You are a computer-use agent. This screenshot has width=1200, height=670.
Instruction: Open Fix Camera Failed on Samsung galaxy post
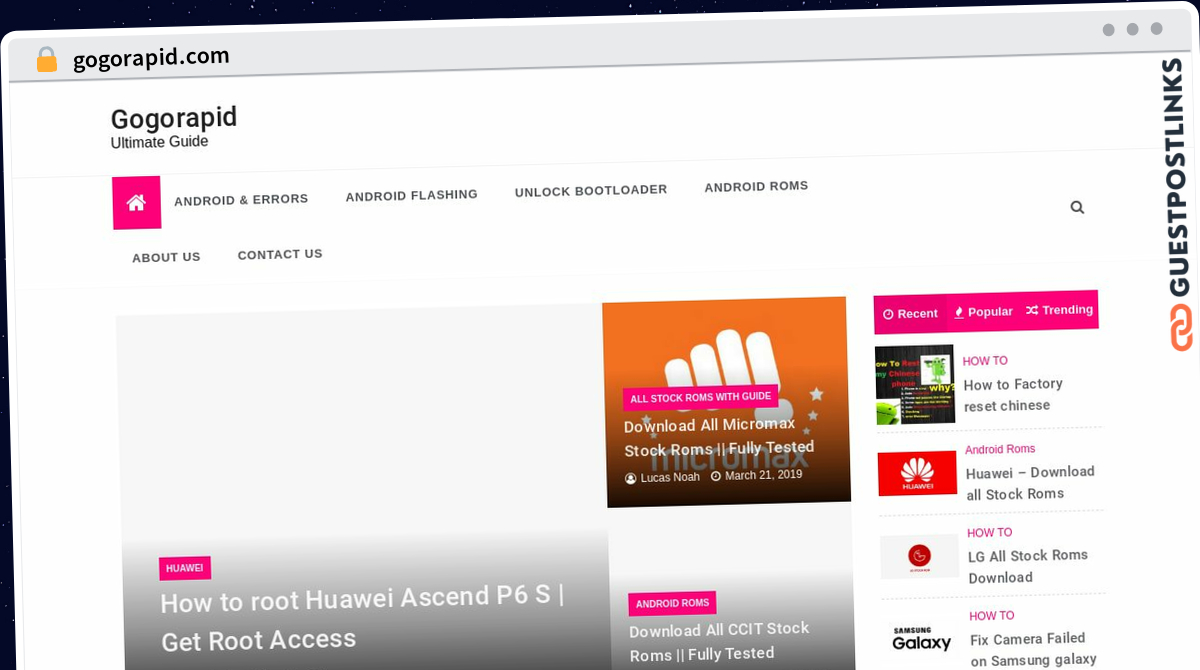1033,649
